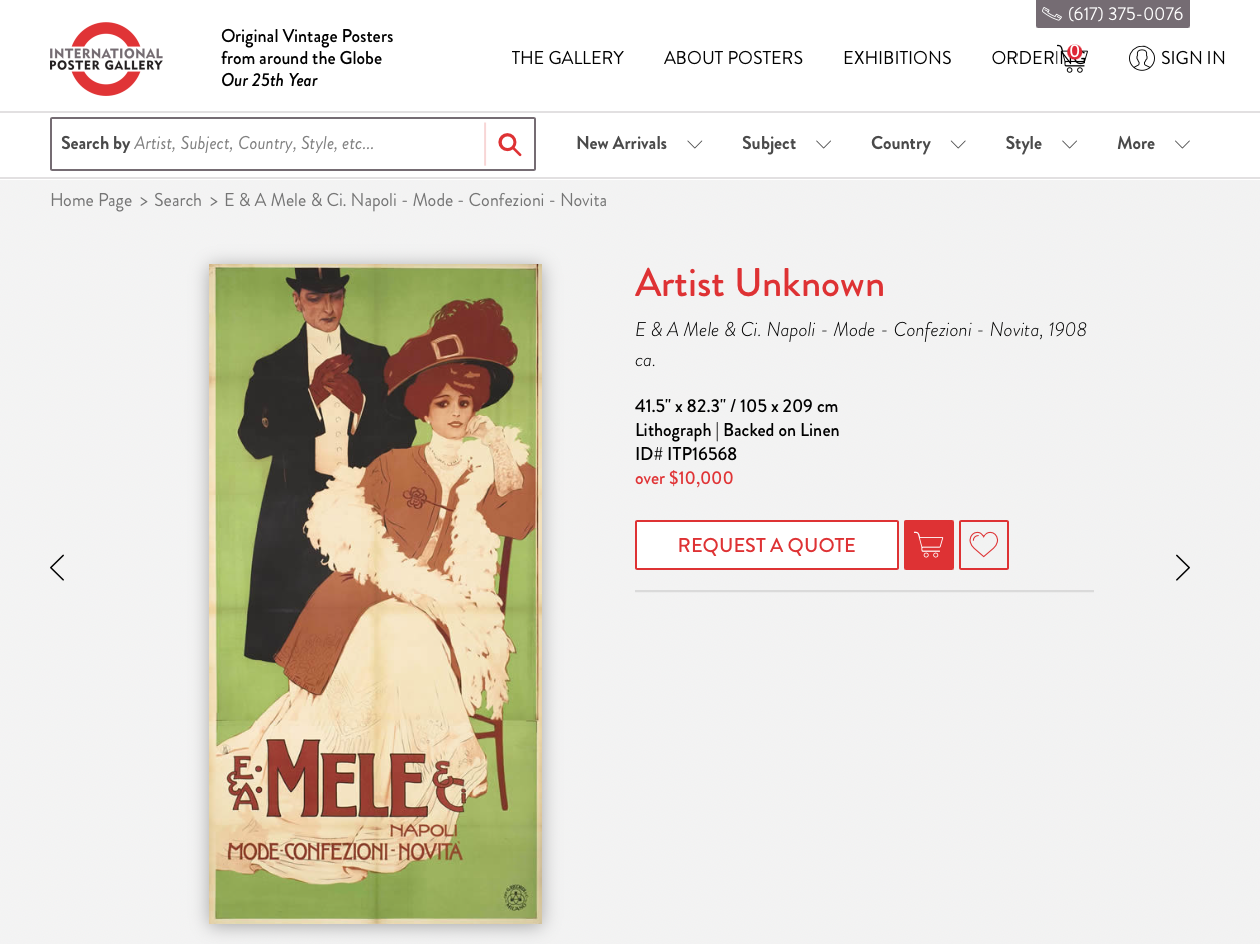Click the poster dimensions text
The width and height of the screenshot is (1260, 944).
[736, 406]
